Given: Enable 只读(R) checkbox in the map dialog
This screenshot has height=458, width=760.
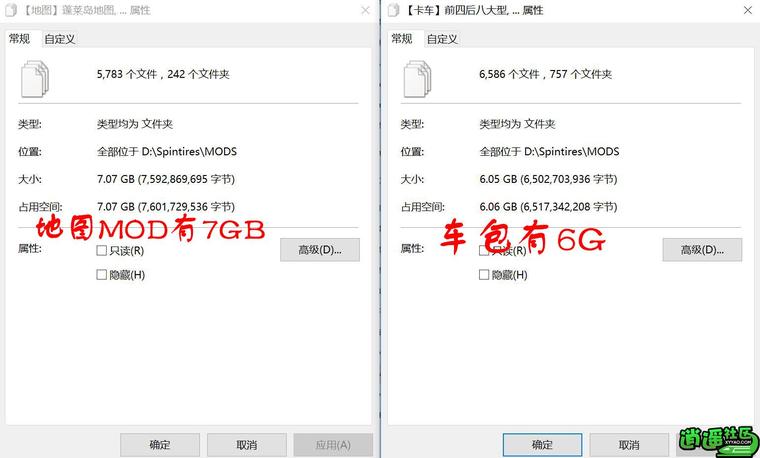Looking at the screenshot, I should point(101,251).
